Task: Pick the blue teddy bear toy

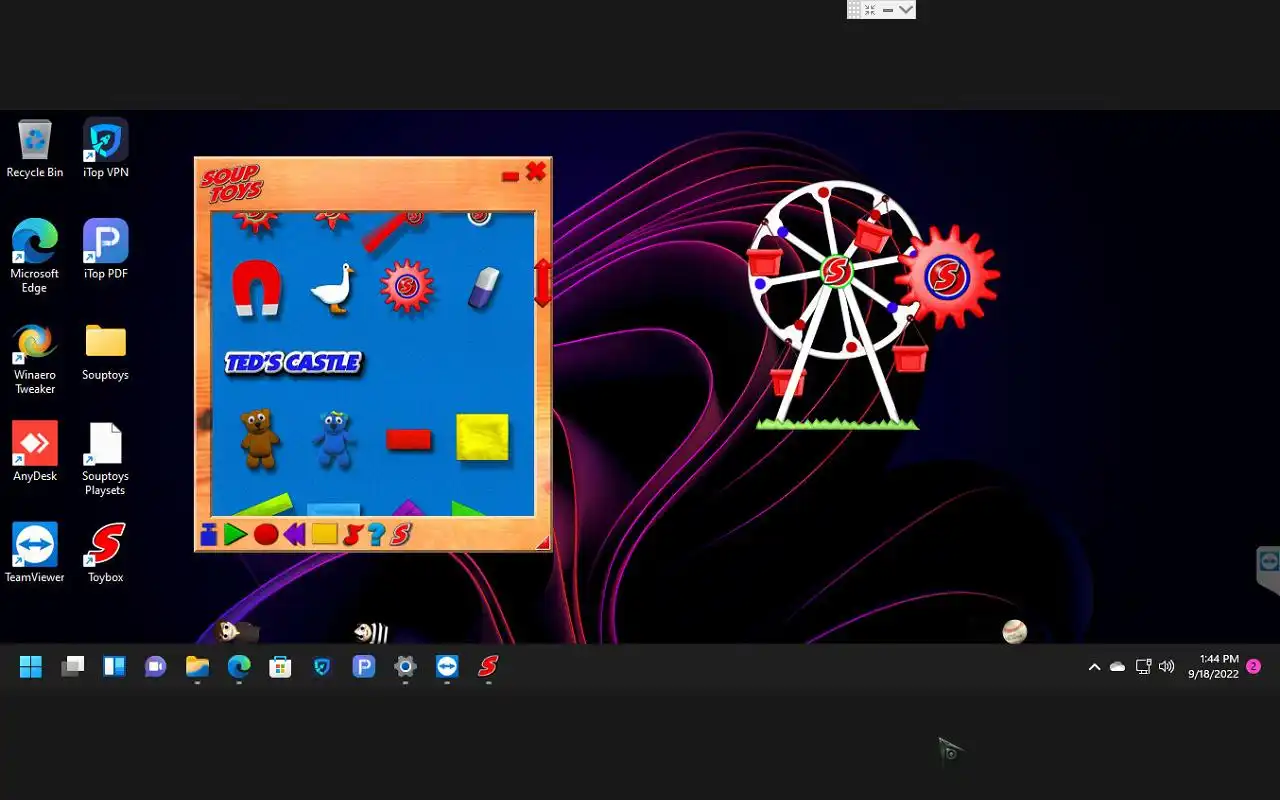Action: tap(334, 438)
